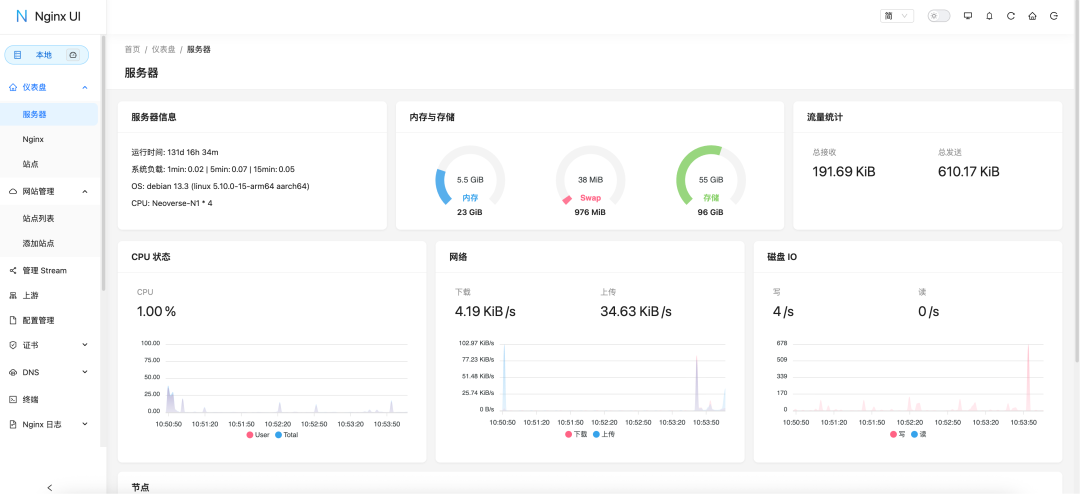Open the 简 language dropdown
Screen dimensions: 1080x494
[896, 16]
